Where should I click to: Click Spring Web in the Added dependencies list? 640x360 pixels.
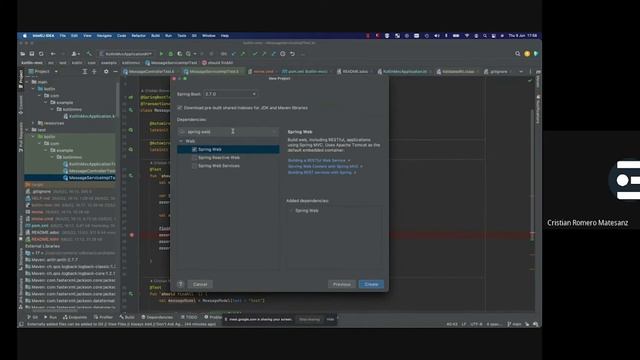pos(307,211)
